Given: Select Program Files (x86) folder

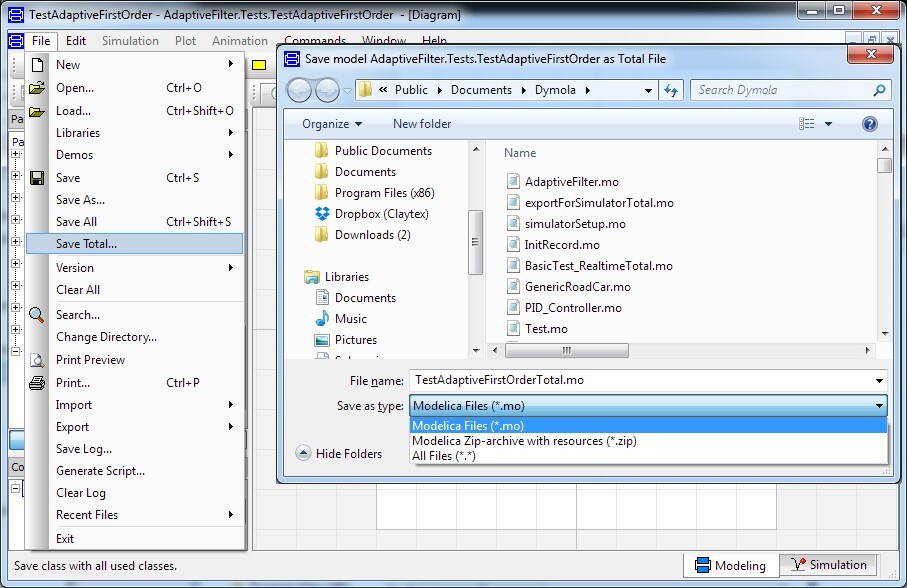Looking at the screenshot, I should 375,193.
